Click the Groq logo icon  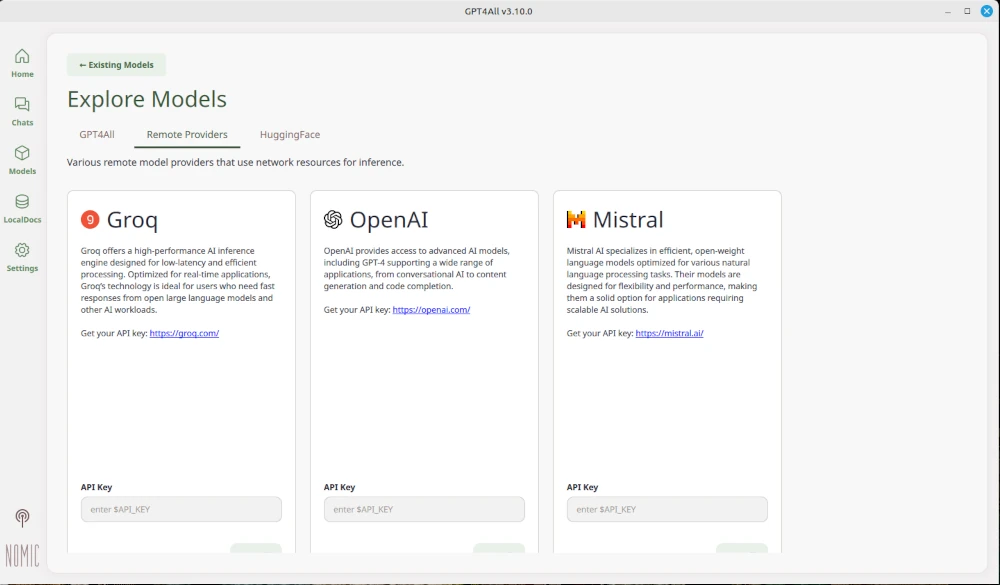tap(90, 219)
